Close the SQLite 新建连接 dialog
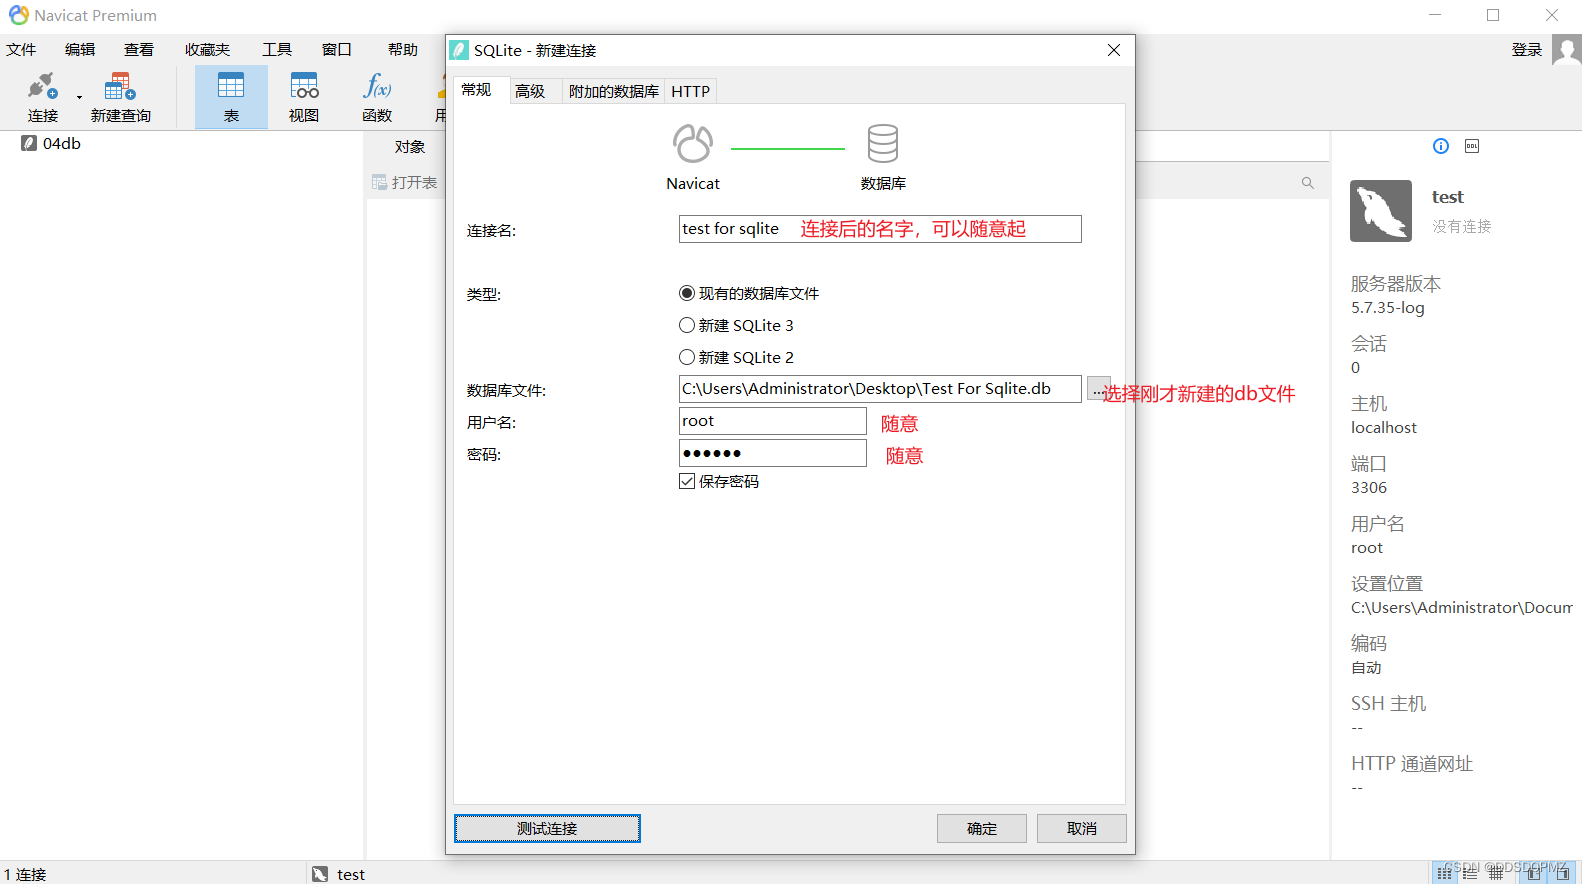 click(x=1114, y=50)
